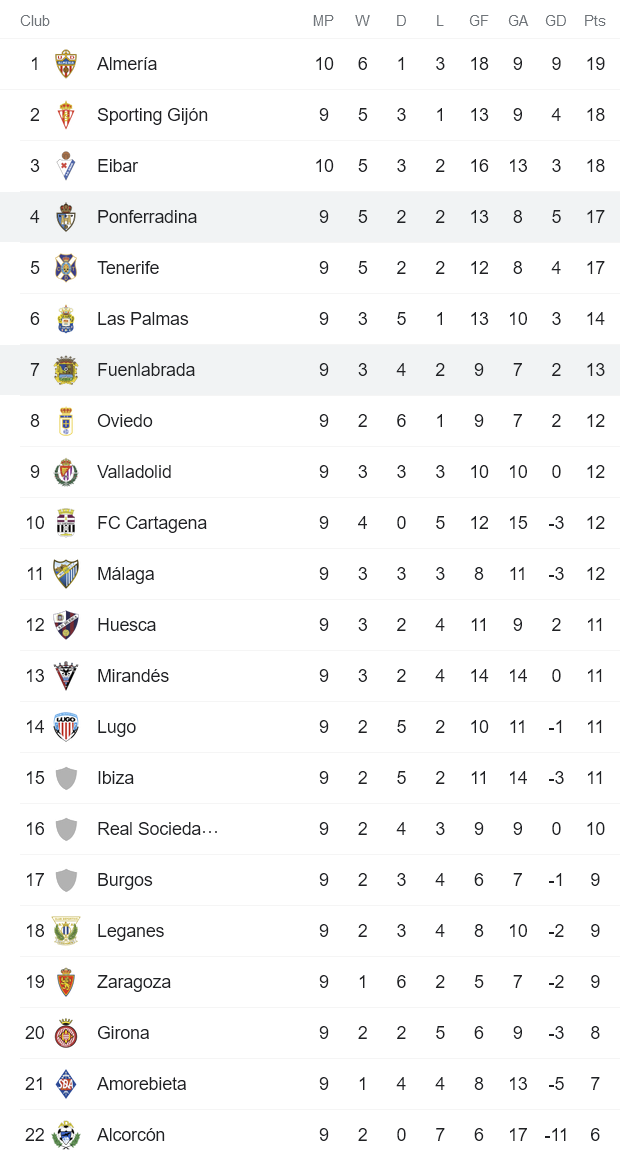Open the Ponferradina team link
The width and height of the screenshot is (620, 1163).
(147, 217)
